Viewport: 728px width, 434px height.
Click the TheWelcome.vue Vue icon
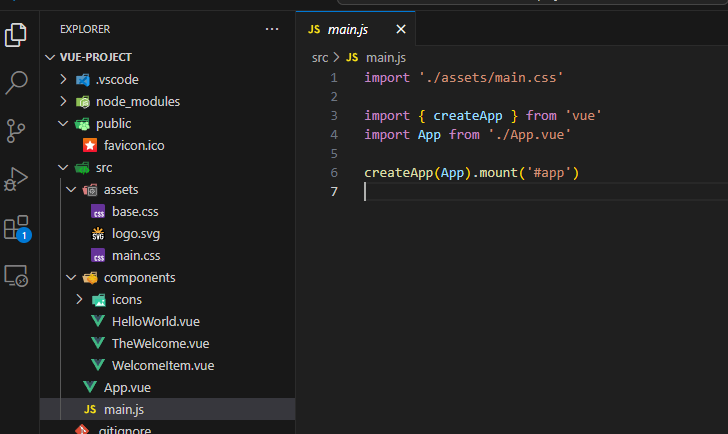(98, 343)
